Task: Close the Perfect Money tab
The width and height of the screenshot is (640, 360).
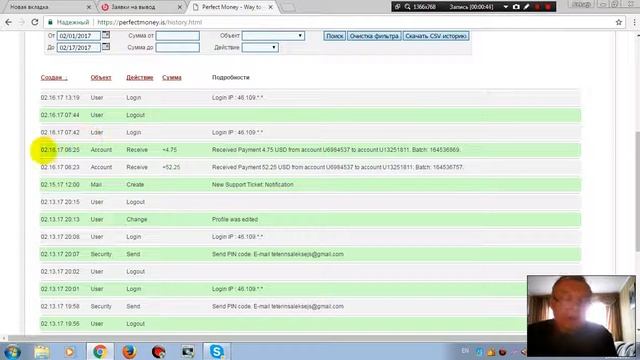Action: (x=270, y=7)
